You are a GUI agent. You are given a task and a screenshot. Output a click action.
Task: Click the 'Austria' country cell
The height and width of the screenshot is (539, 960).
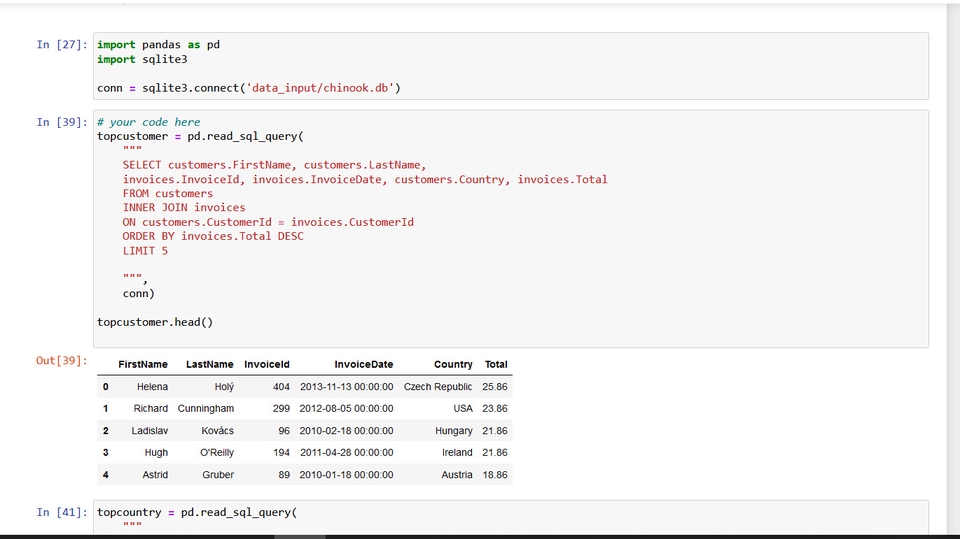pyautogui.click(x=457, y=475)
